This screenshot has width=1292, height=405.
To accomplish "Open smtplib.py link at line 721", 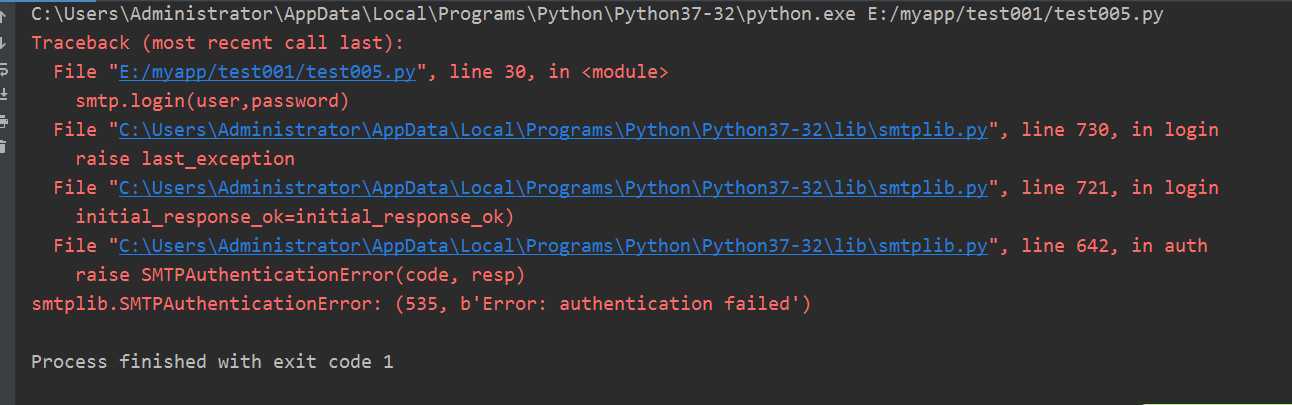I will pos(554,188).
